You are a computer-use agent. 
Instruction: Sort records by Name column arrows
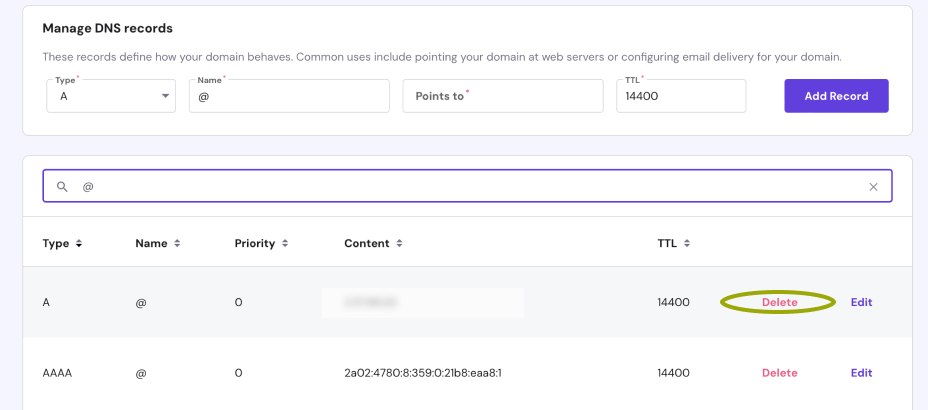click(177, 243)
